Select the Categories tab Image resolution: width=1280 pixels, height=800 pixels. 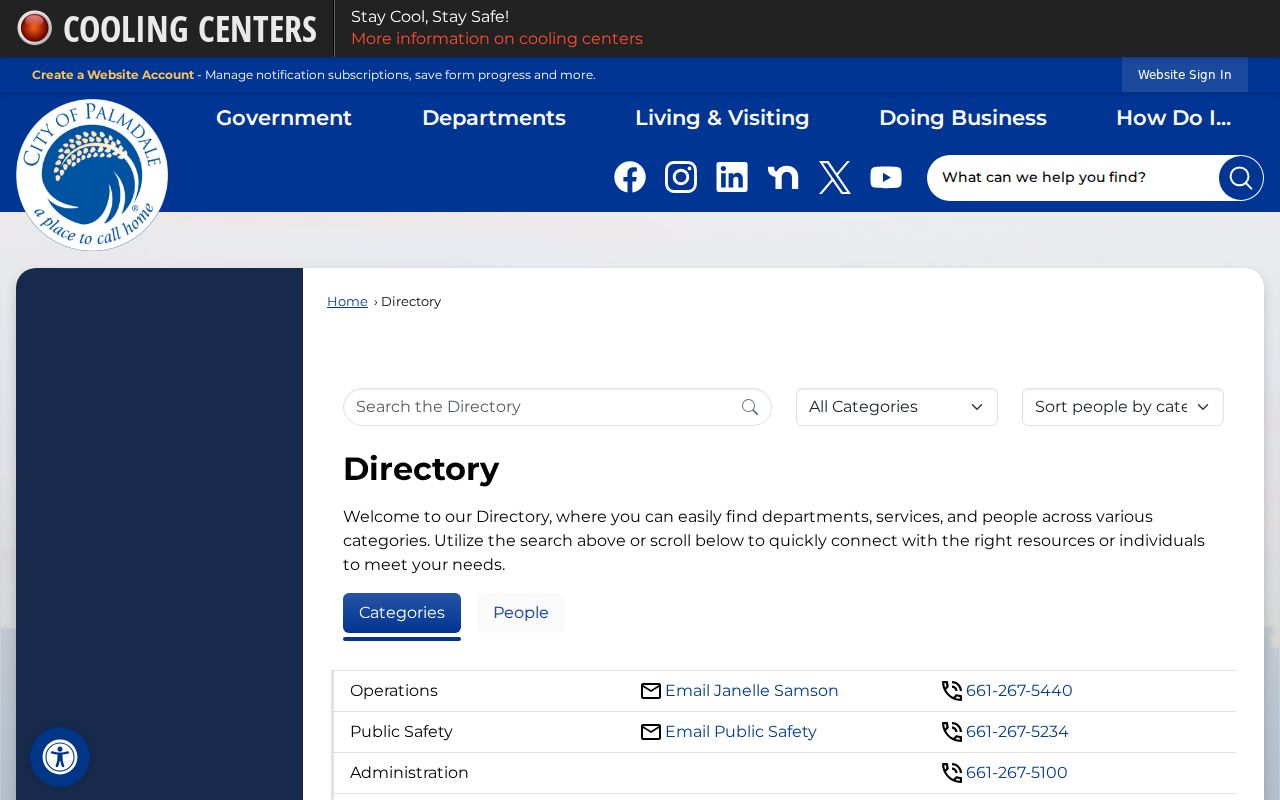click(402, 613)
